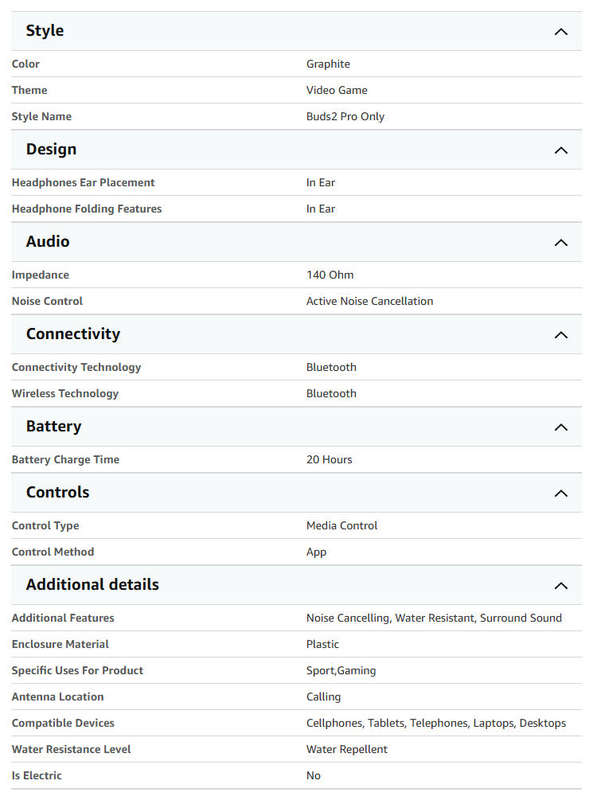Click the 20 Hours charge time value
Viewport: 593px width, 800px height.
[329, 459]
